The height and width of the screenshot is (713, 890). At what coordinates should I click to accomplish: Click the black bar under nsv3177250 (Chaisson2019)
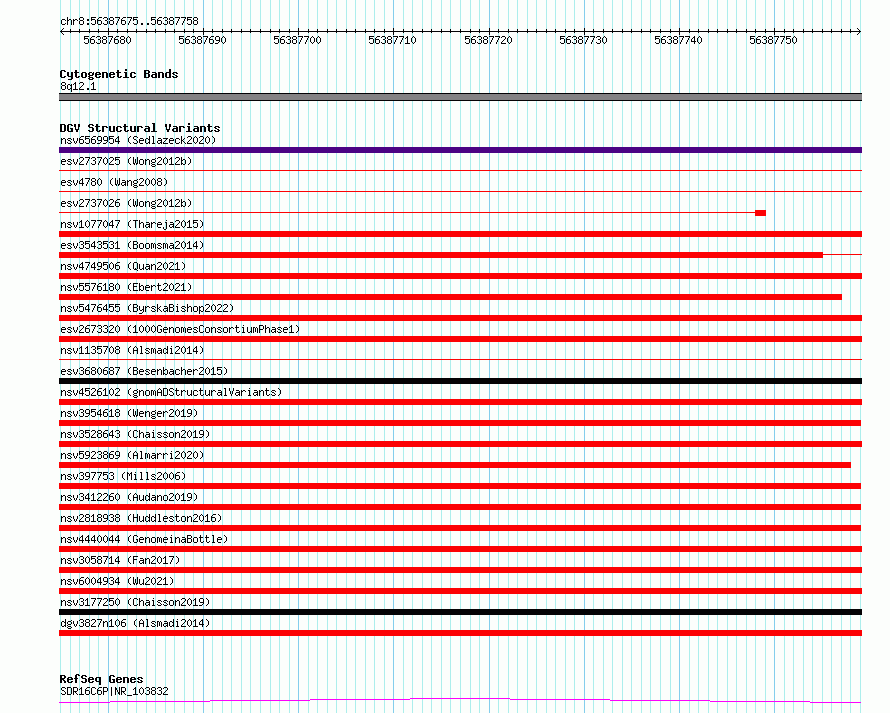click(x=460, y=612)
